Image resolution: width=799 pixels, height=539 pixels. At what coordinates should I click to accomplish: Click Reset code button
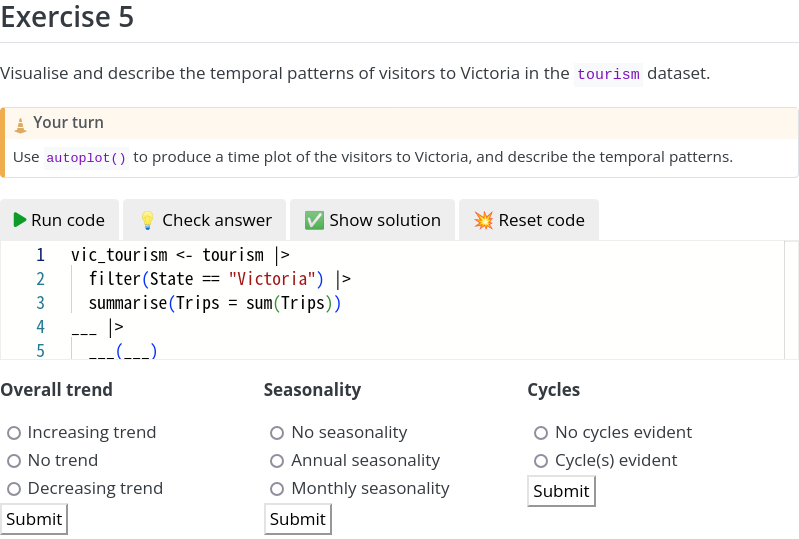coord(529,220)
